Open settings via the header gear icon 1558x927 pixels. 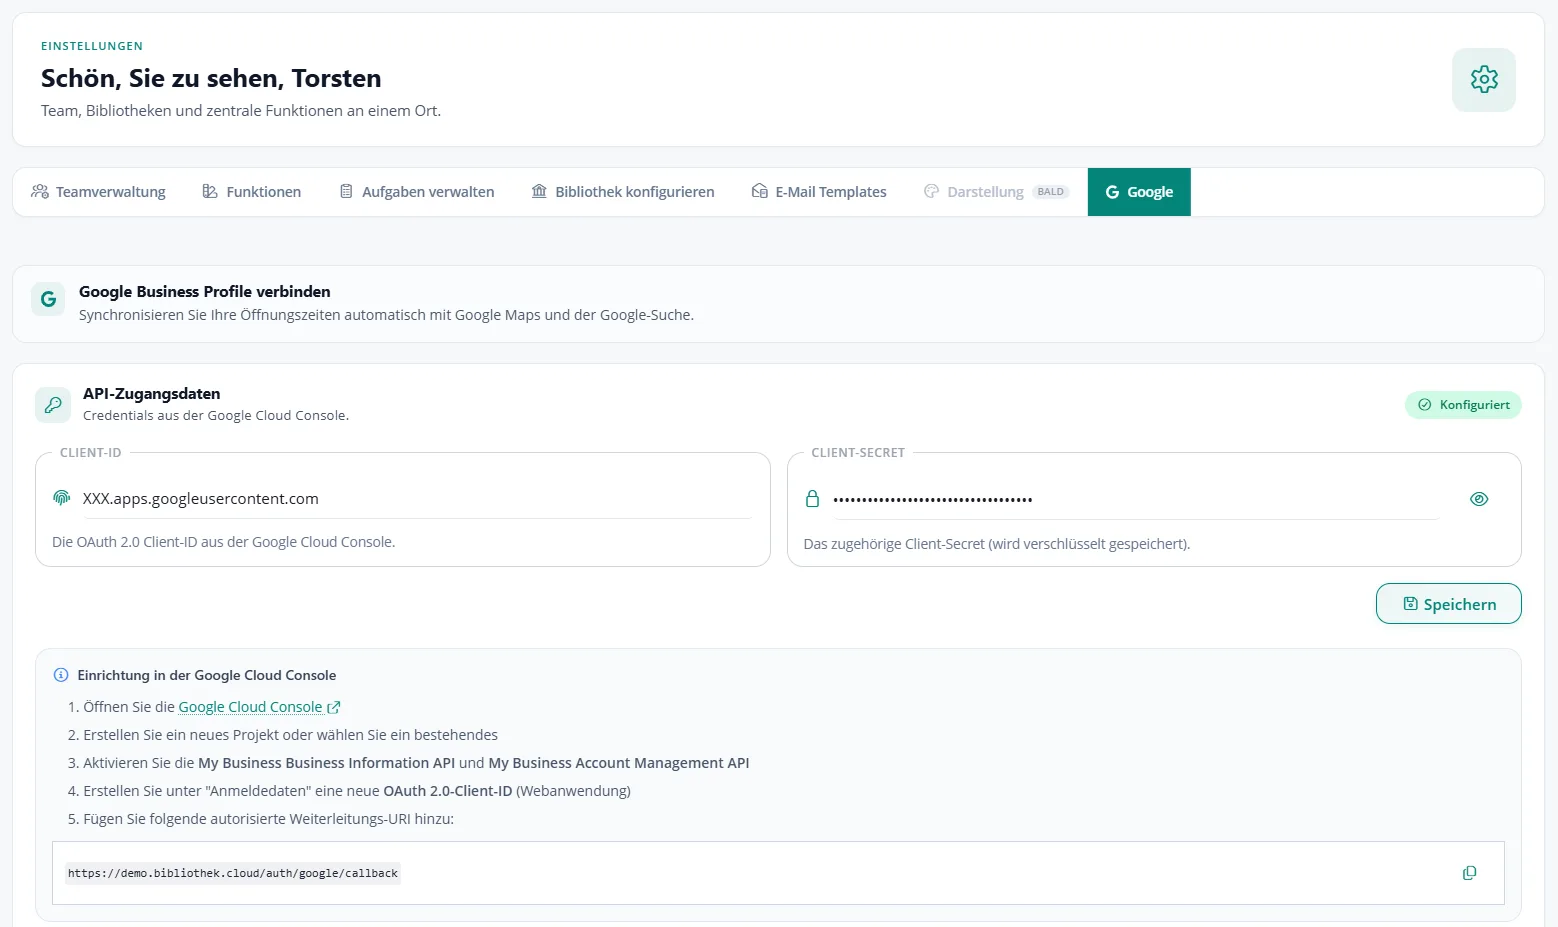1483,79
